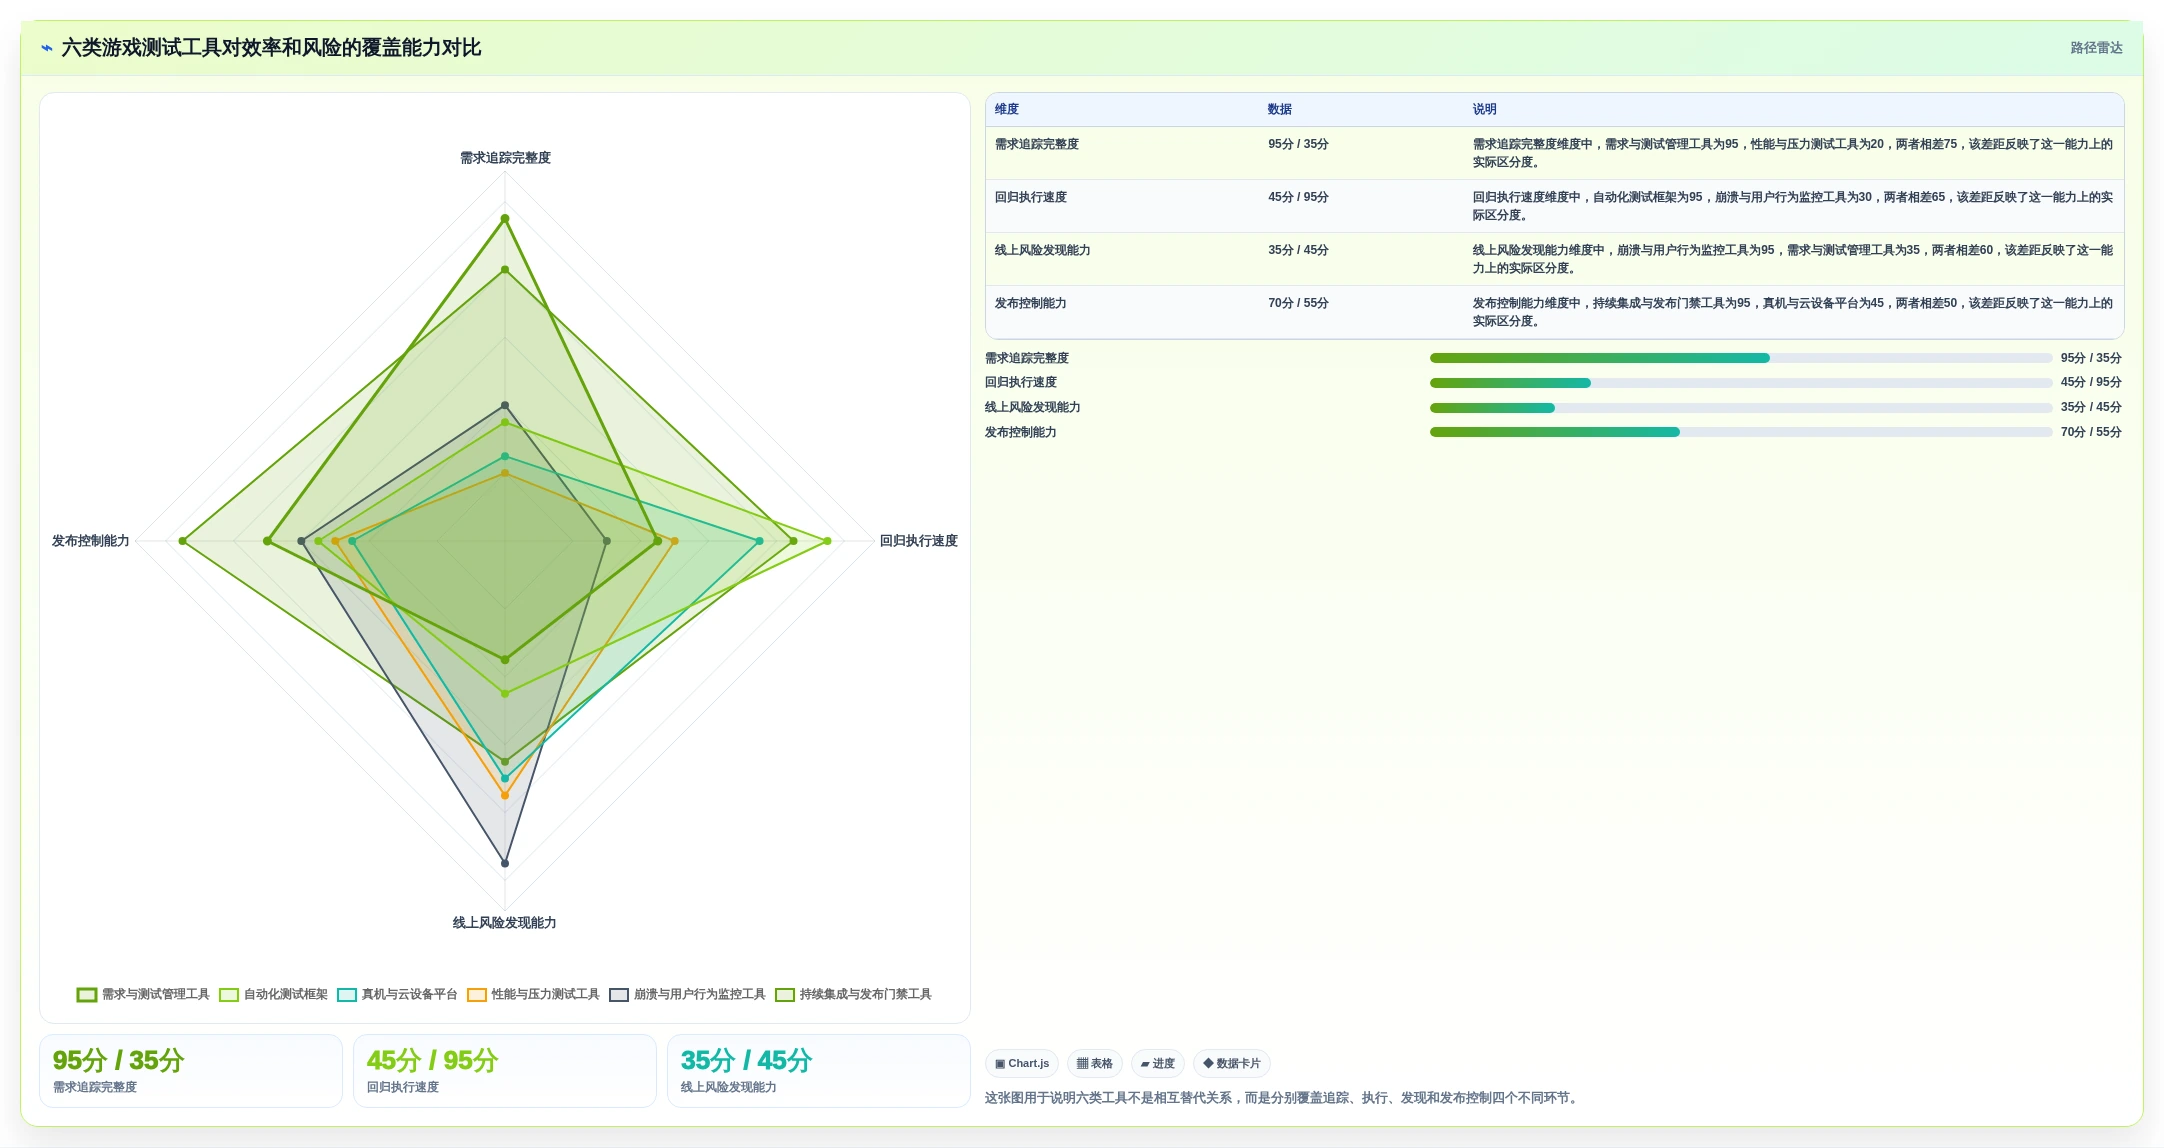The image size is (2164, 1148).
Task: Click the 线上风险发现能力 progress bar
Action: point(1741,408)
